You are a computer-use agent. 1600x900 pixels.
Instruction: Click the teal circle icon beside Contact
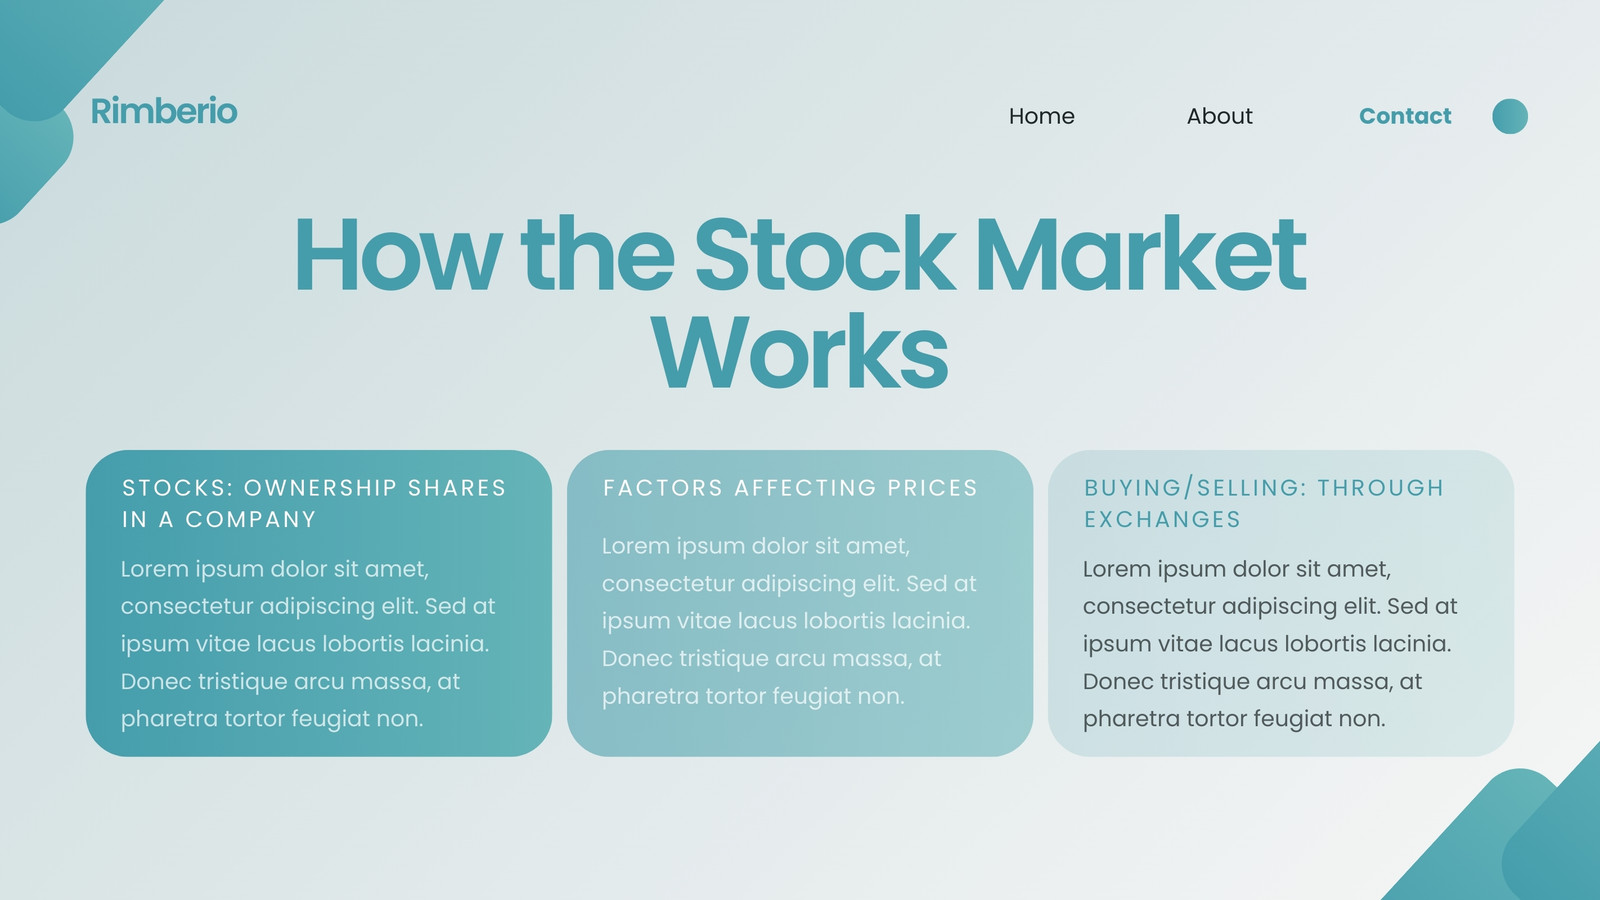click(x=1510, y=116)
